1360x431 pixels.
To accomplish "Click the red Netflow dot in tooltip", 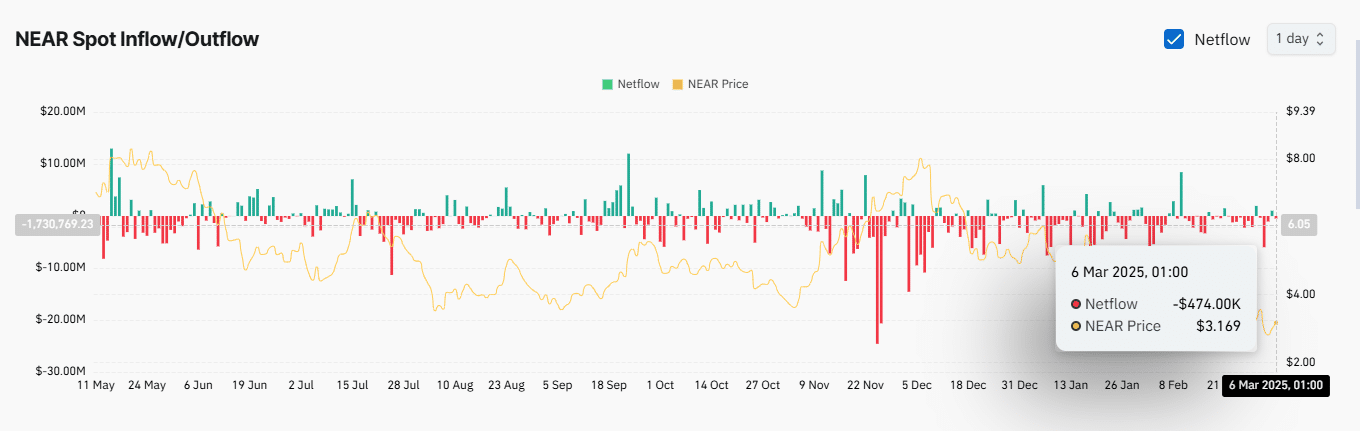I will pyautogui.click(x=1076, y=304).
